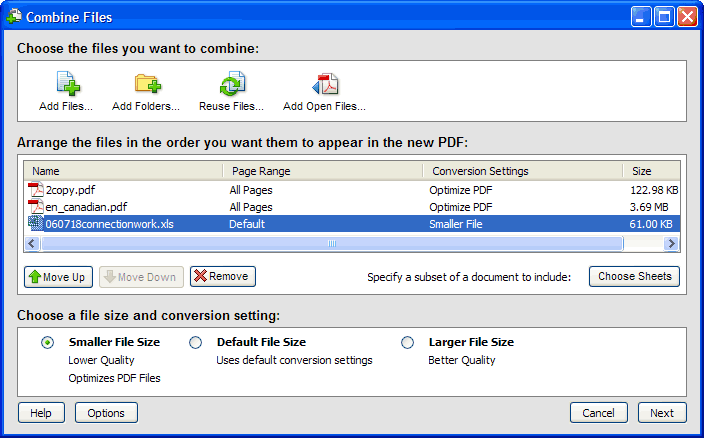Select the en_canadian.pdf file entry
Screen dimensions: 704x438
click(84, 207)
